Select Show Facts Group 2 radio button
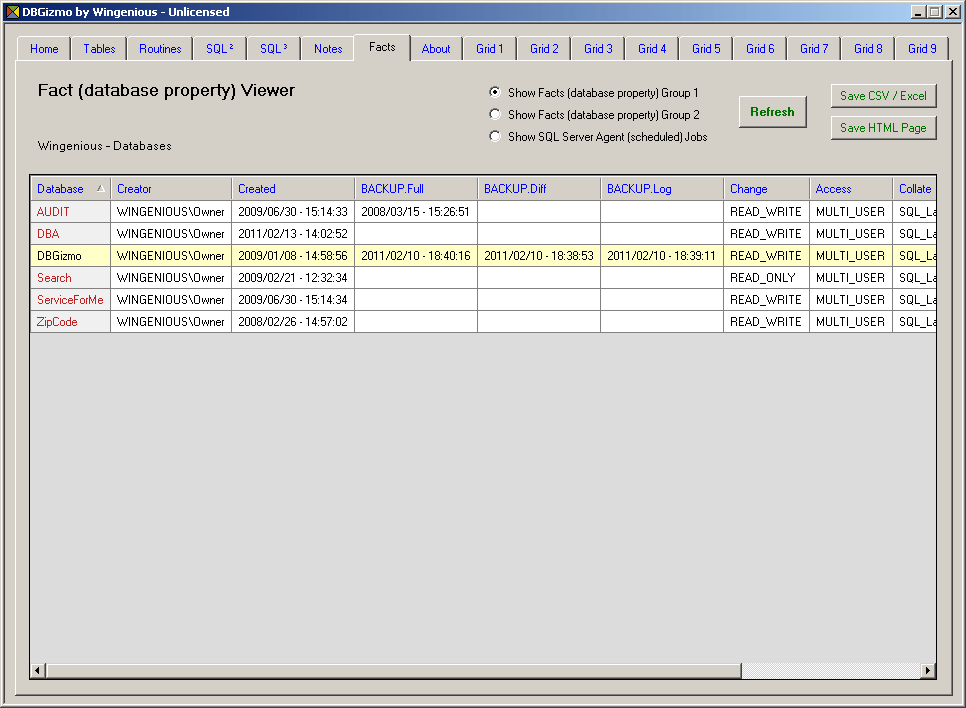 pos(495,115)
